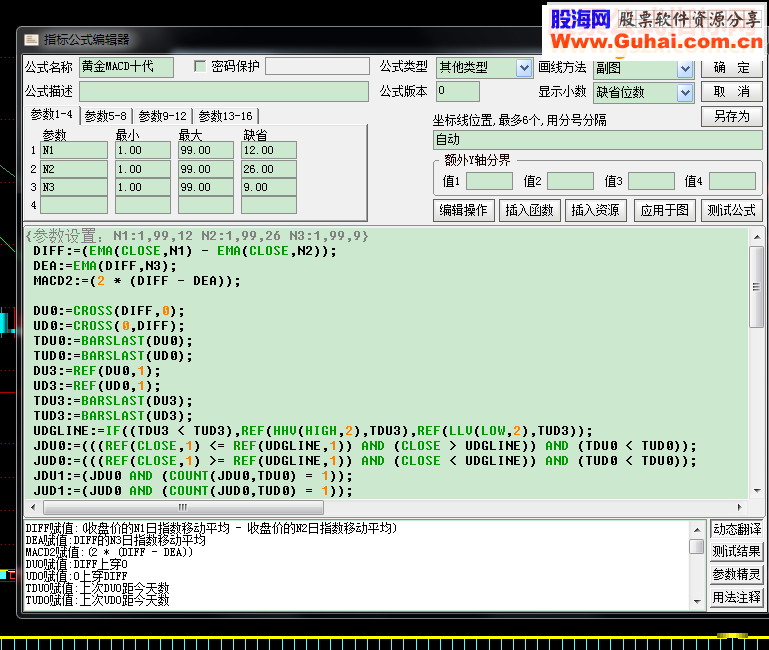Click translation pane scroll up arrow
Screen dimensions: 769x650
coord(696,529)
